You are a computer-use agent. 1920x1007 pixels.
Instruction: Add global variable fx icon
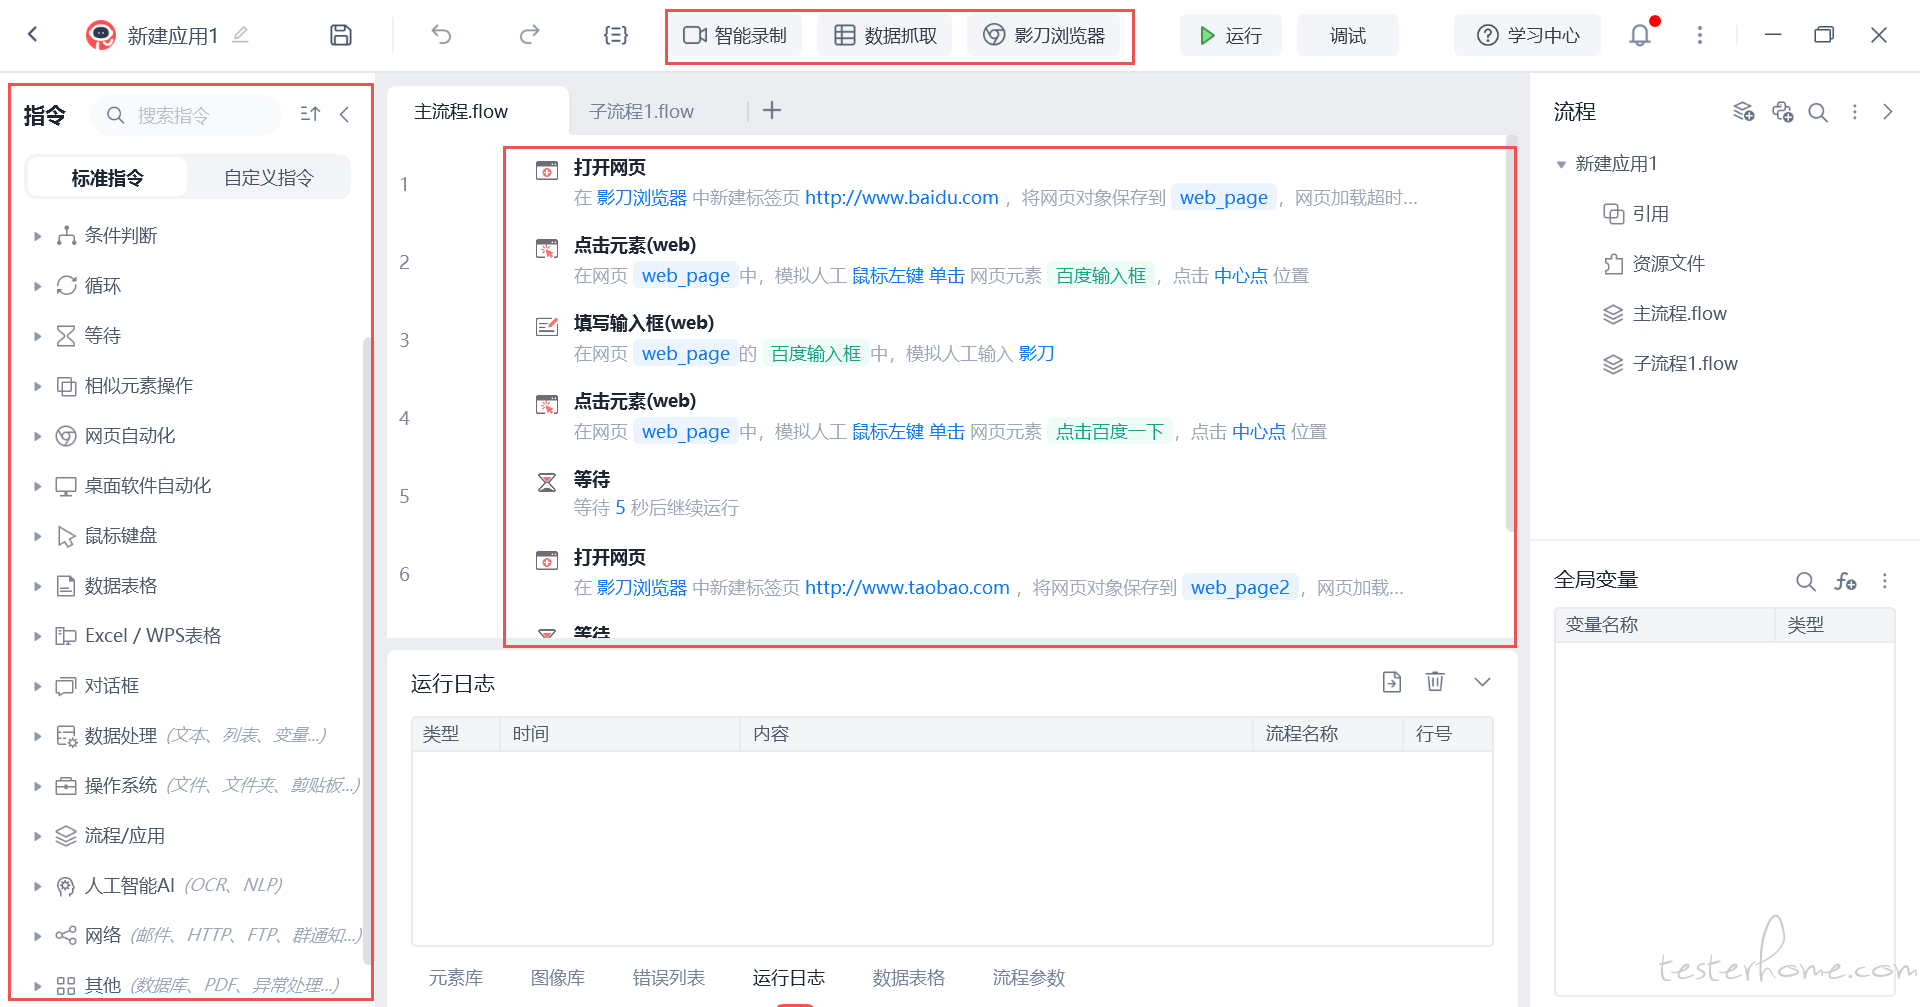coord(1845,581)
